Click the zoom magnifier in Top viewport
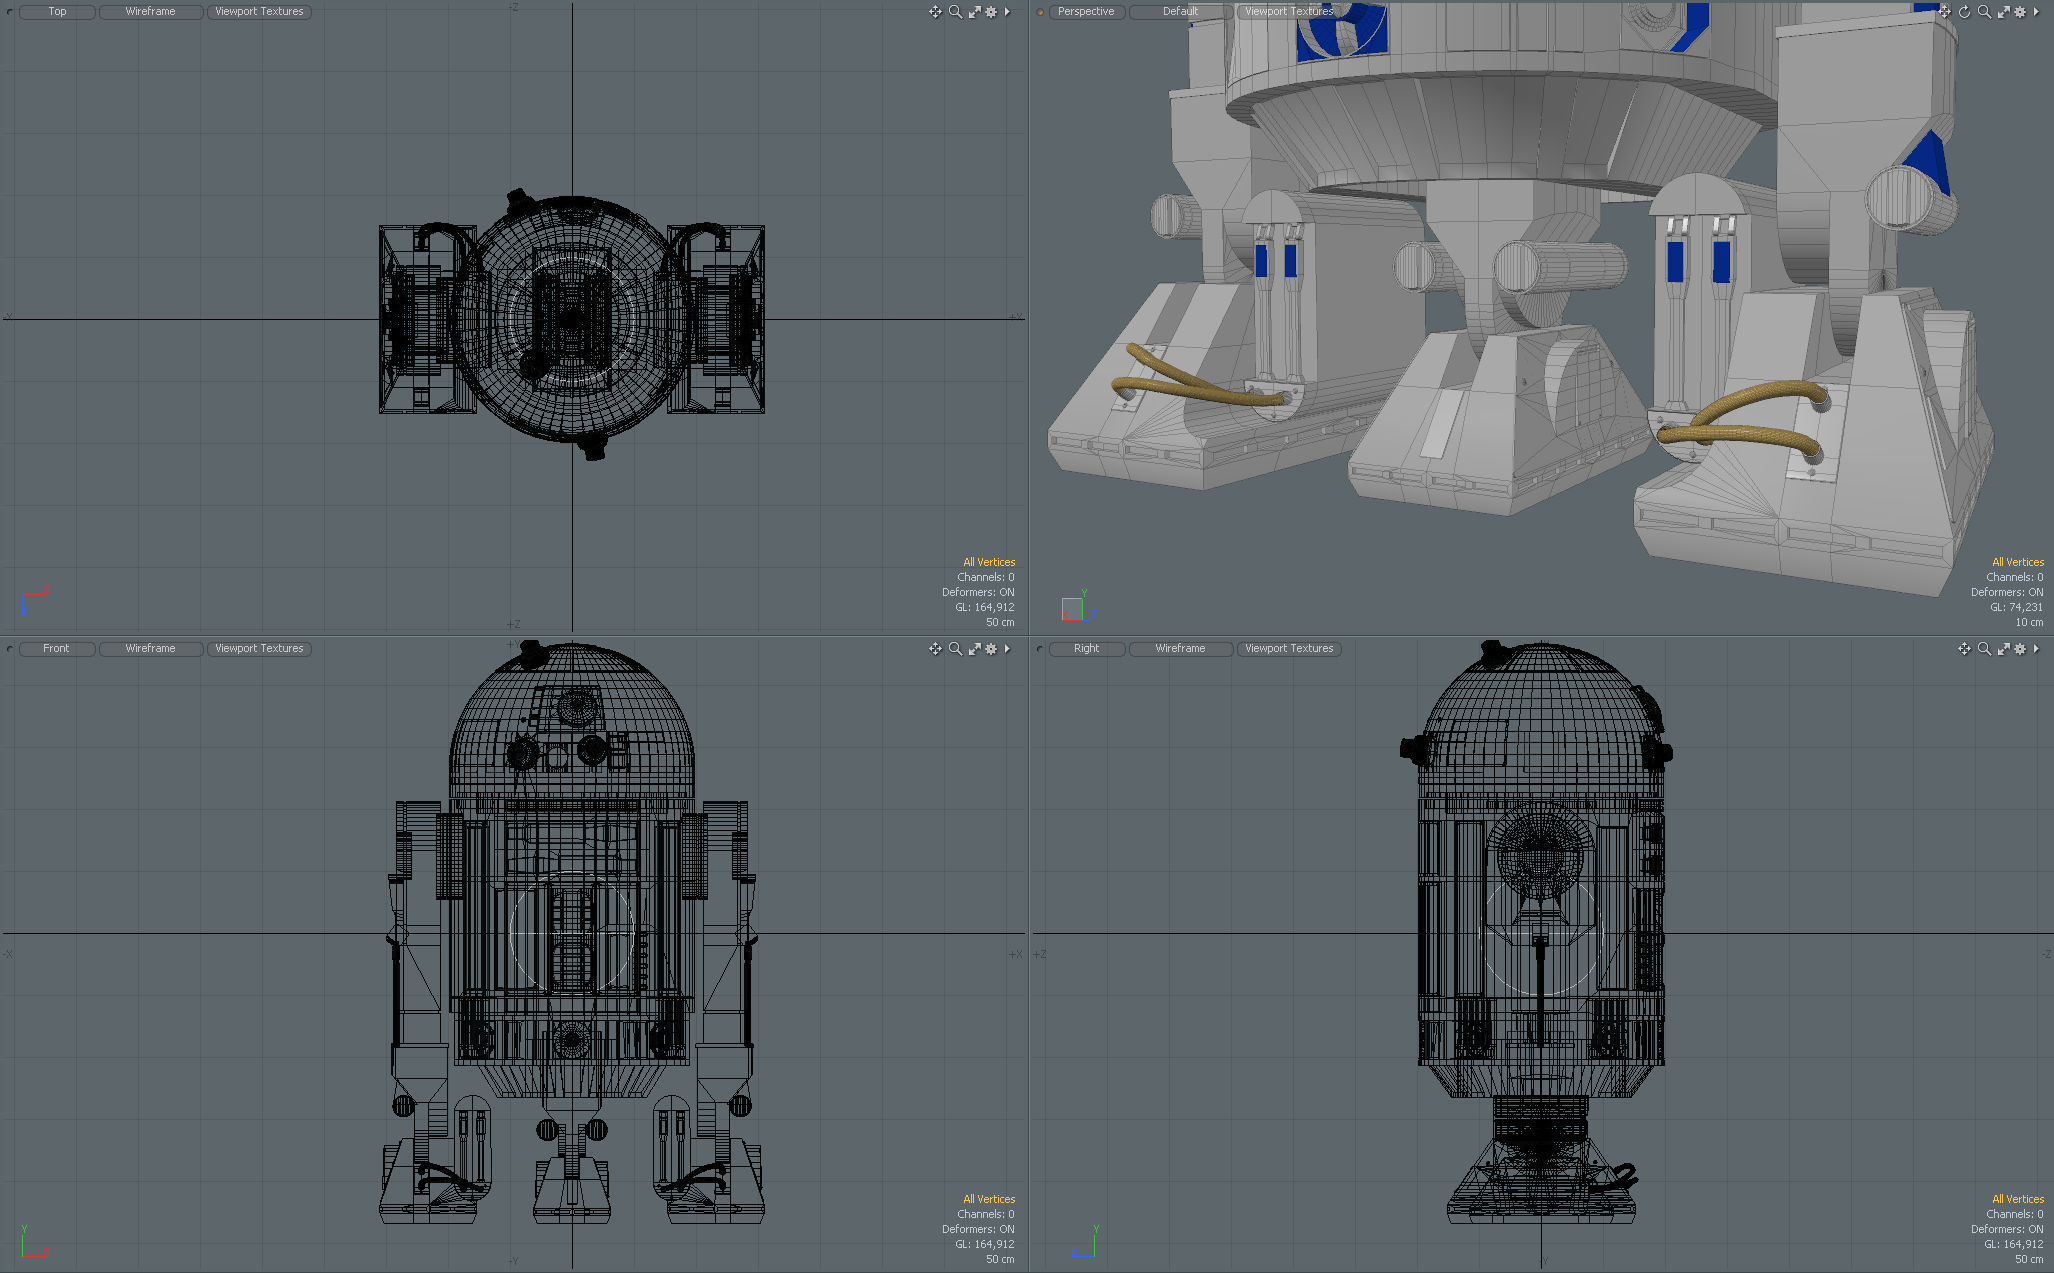This screenshot has width=2054, height=1273. pyautogui.click(x=955, y=12)
